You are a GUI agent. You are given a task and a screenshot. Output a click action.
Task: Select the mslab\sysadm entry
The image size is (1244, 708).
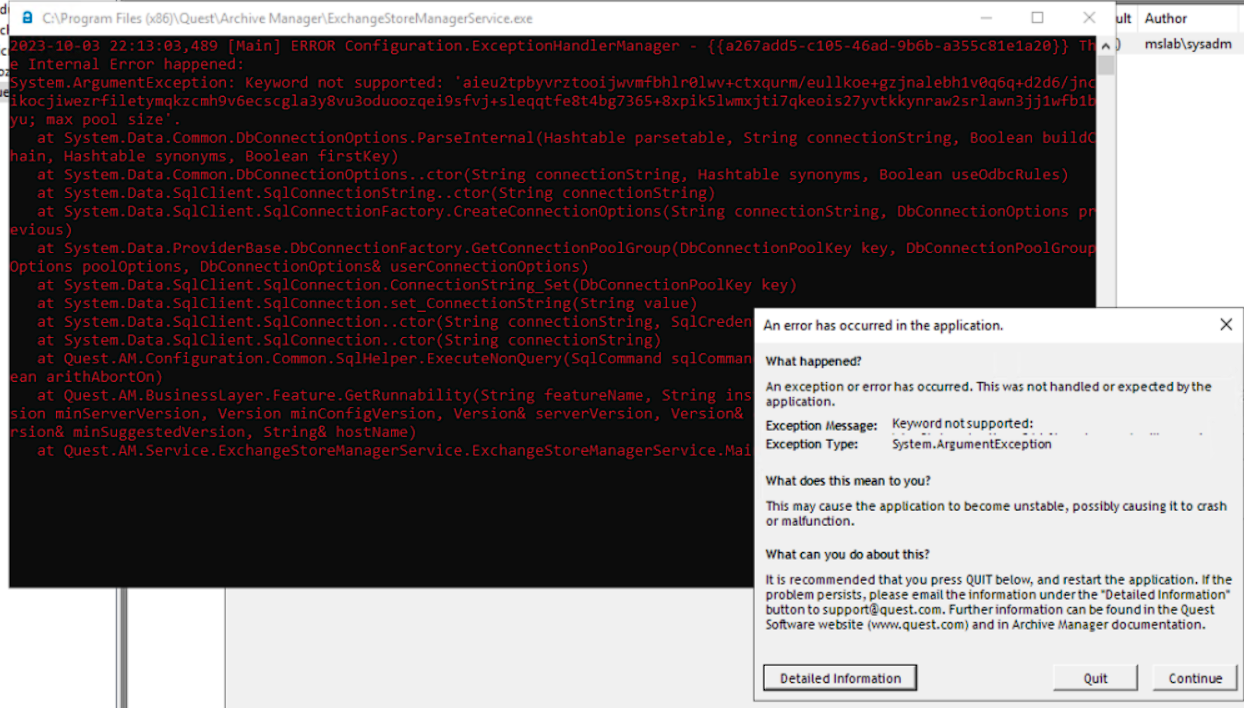point(1186,43)
